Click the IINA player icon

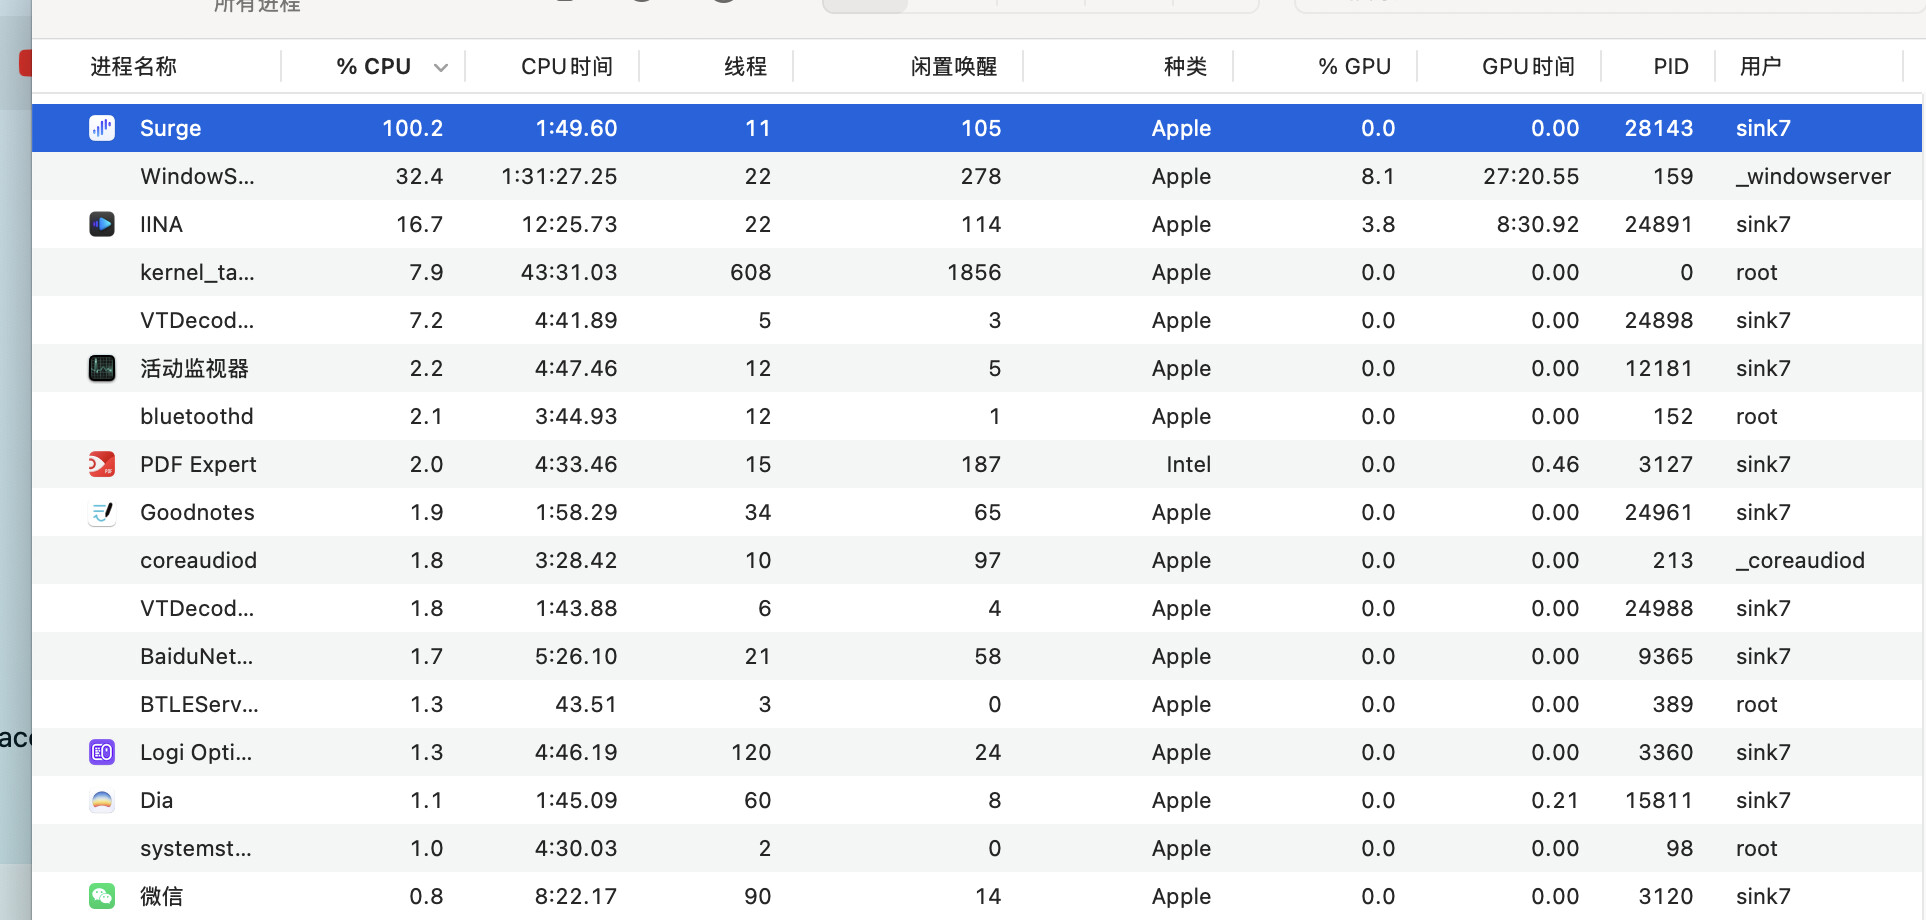pyautogui.click(x=102, y=224)
